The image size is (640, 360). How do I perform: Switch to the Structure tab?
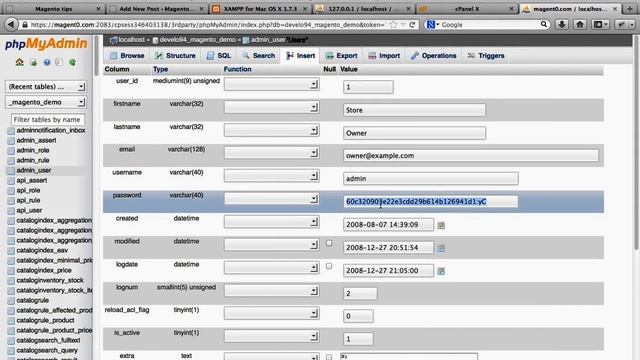tap(175, 56)
